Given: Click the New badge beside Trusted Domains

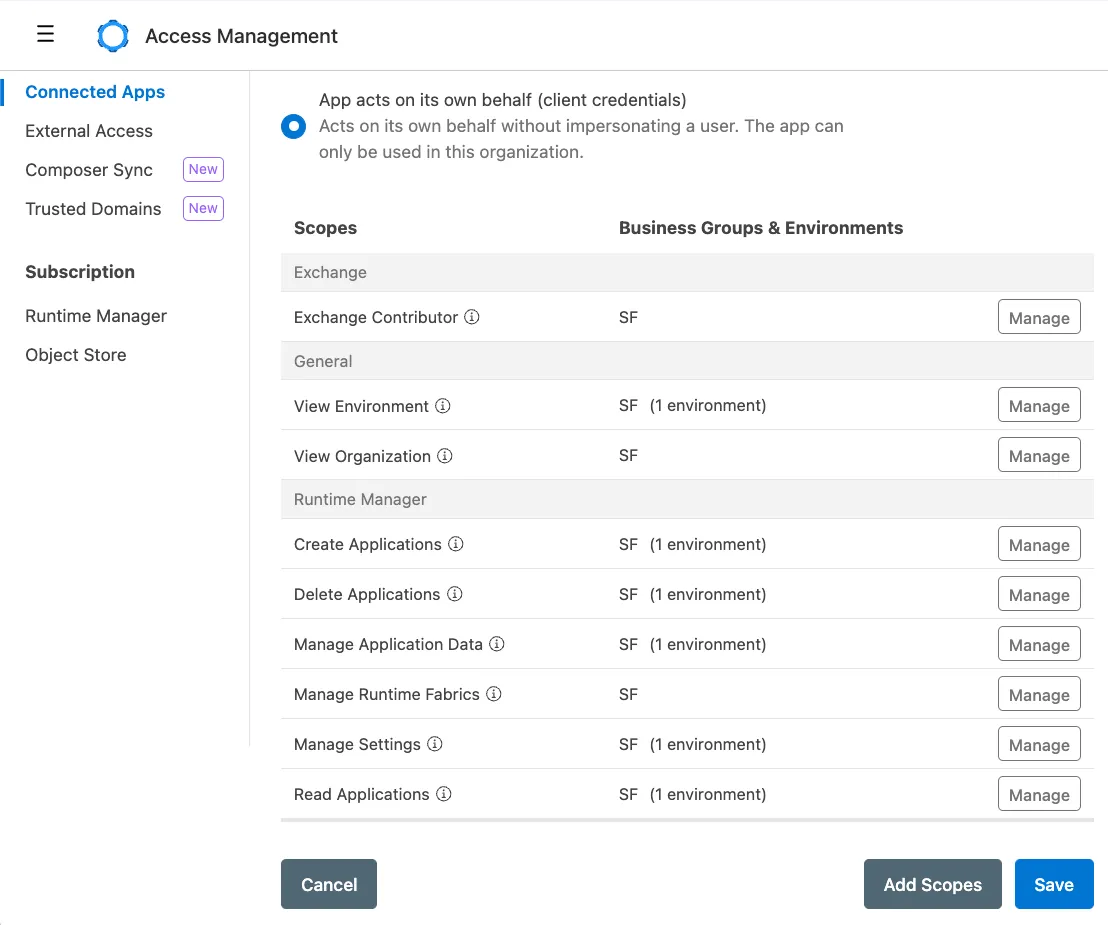Looking at the screenshot, I should [204, 208].
